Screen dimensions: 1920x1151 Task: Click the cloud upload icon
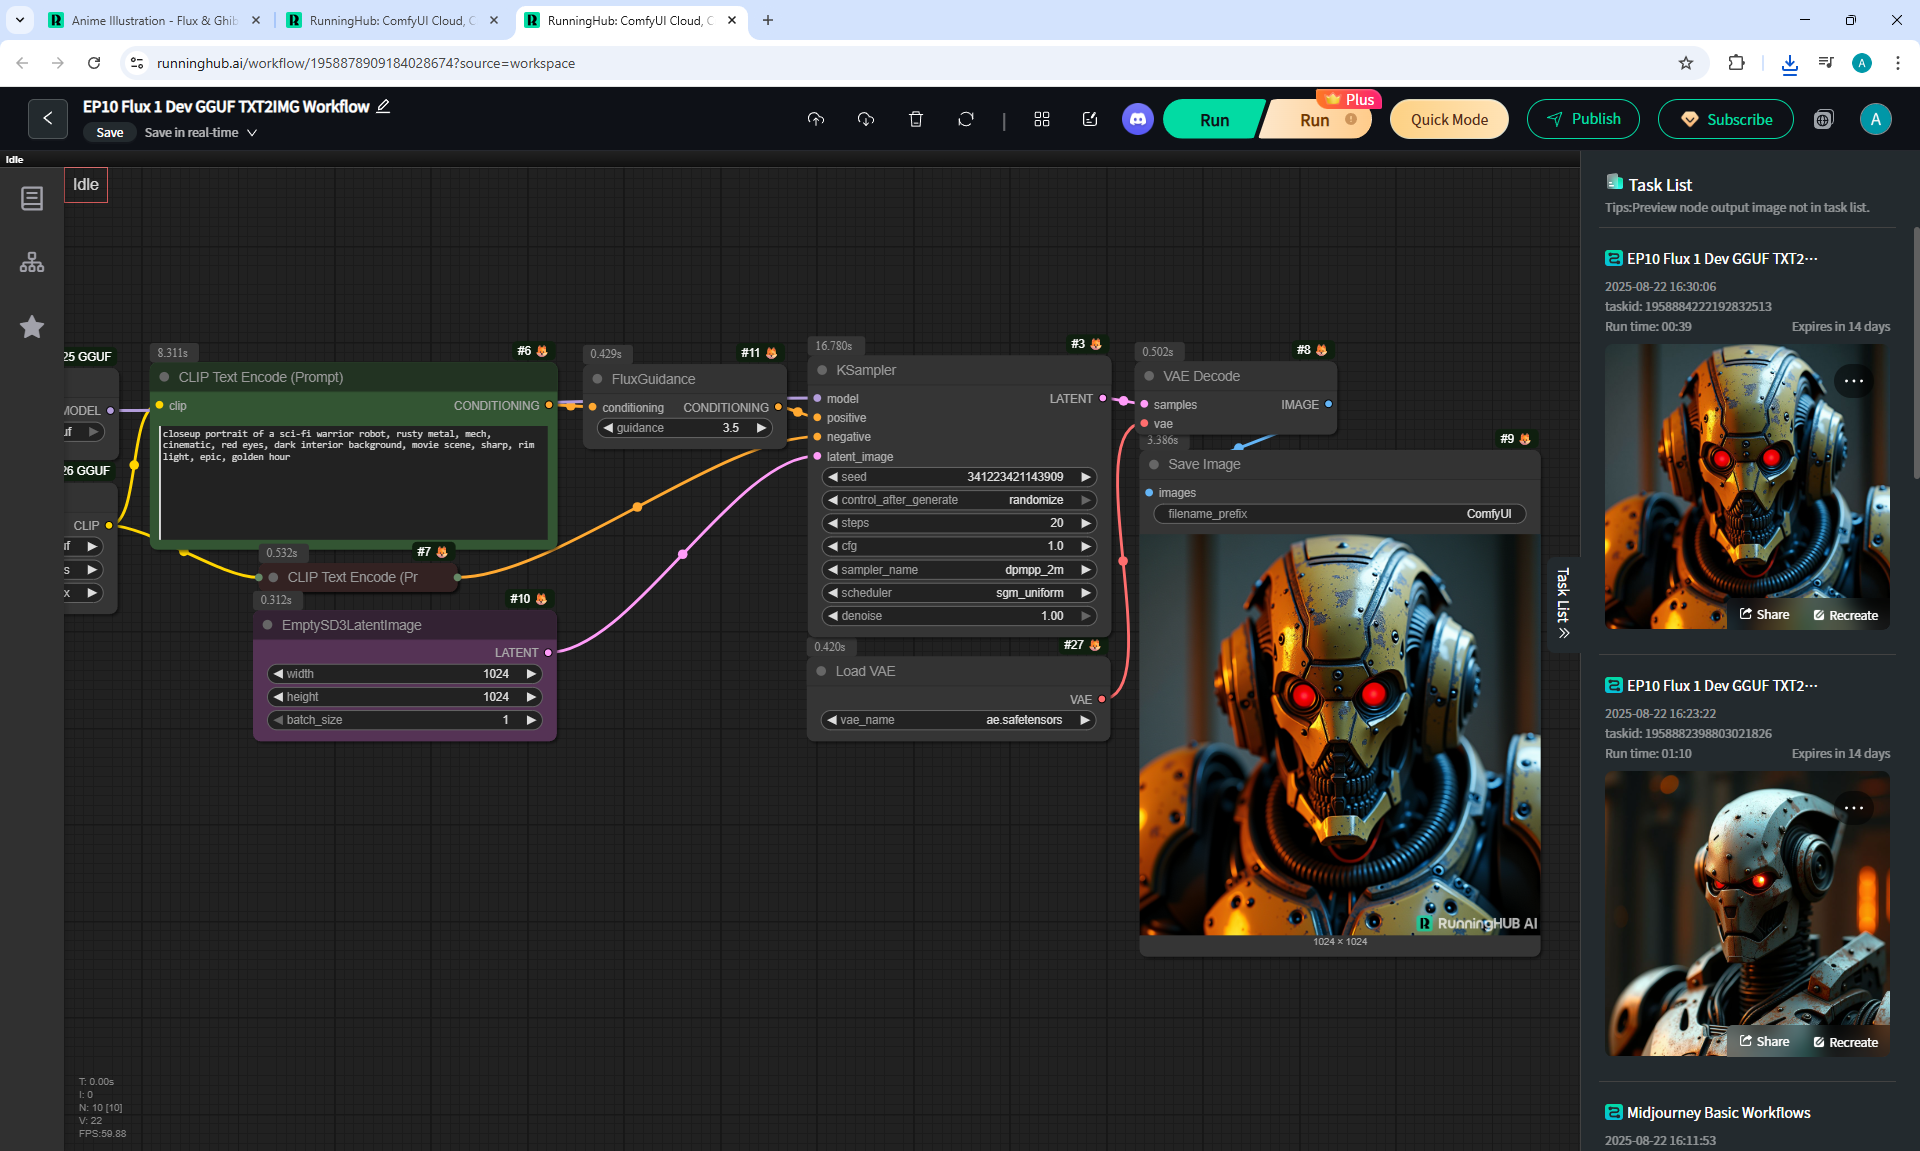click(x=816, y=119)
